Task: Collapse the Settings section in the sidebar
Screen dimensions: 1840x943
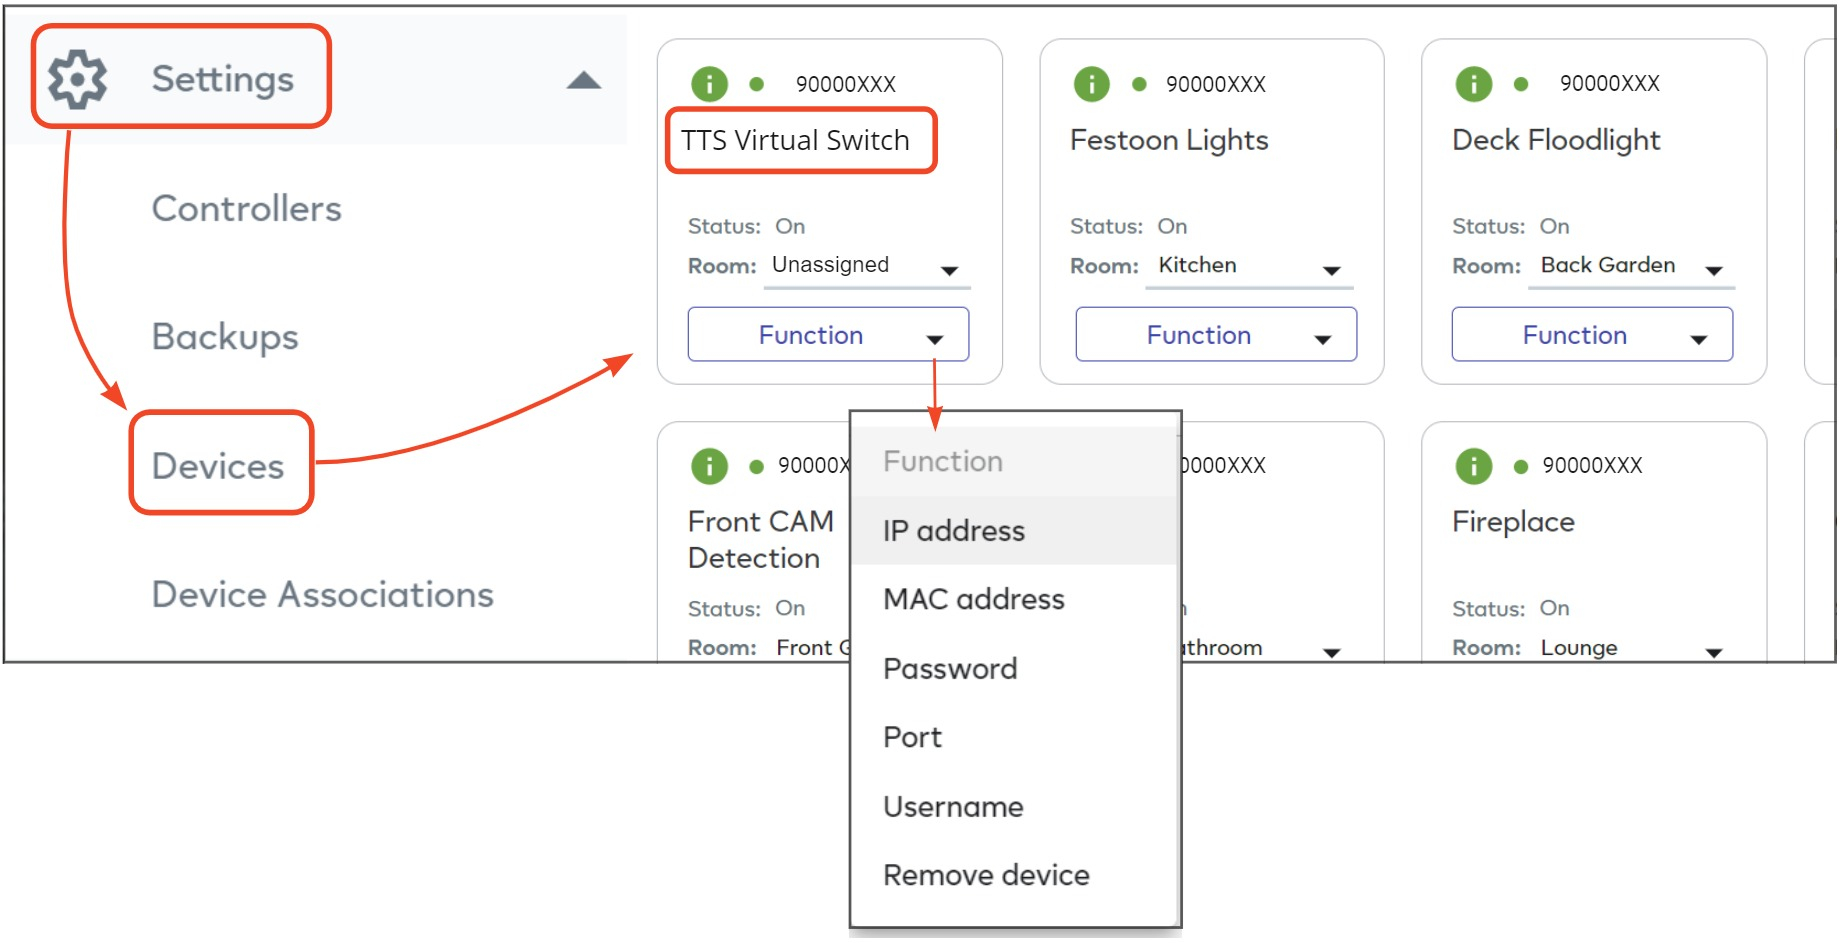Action: click(582, 82)
